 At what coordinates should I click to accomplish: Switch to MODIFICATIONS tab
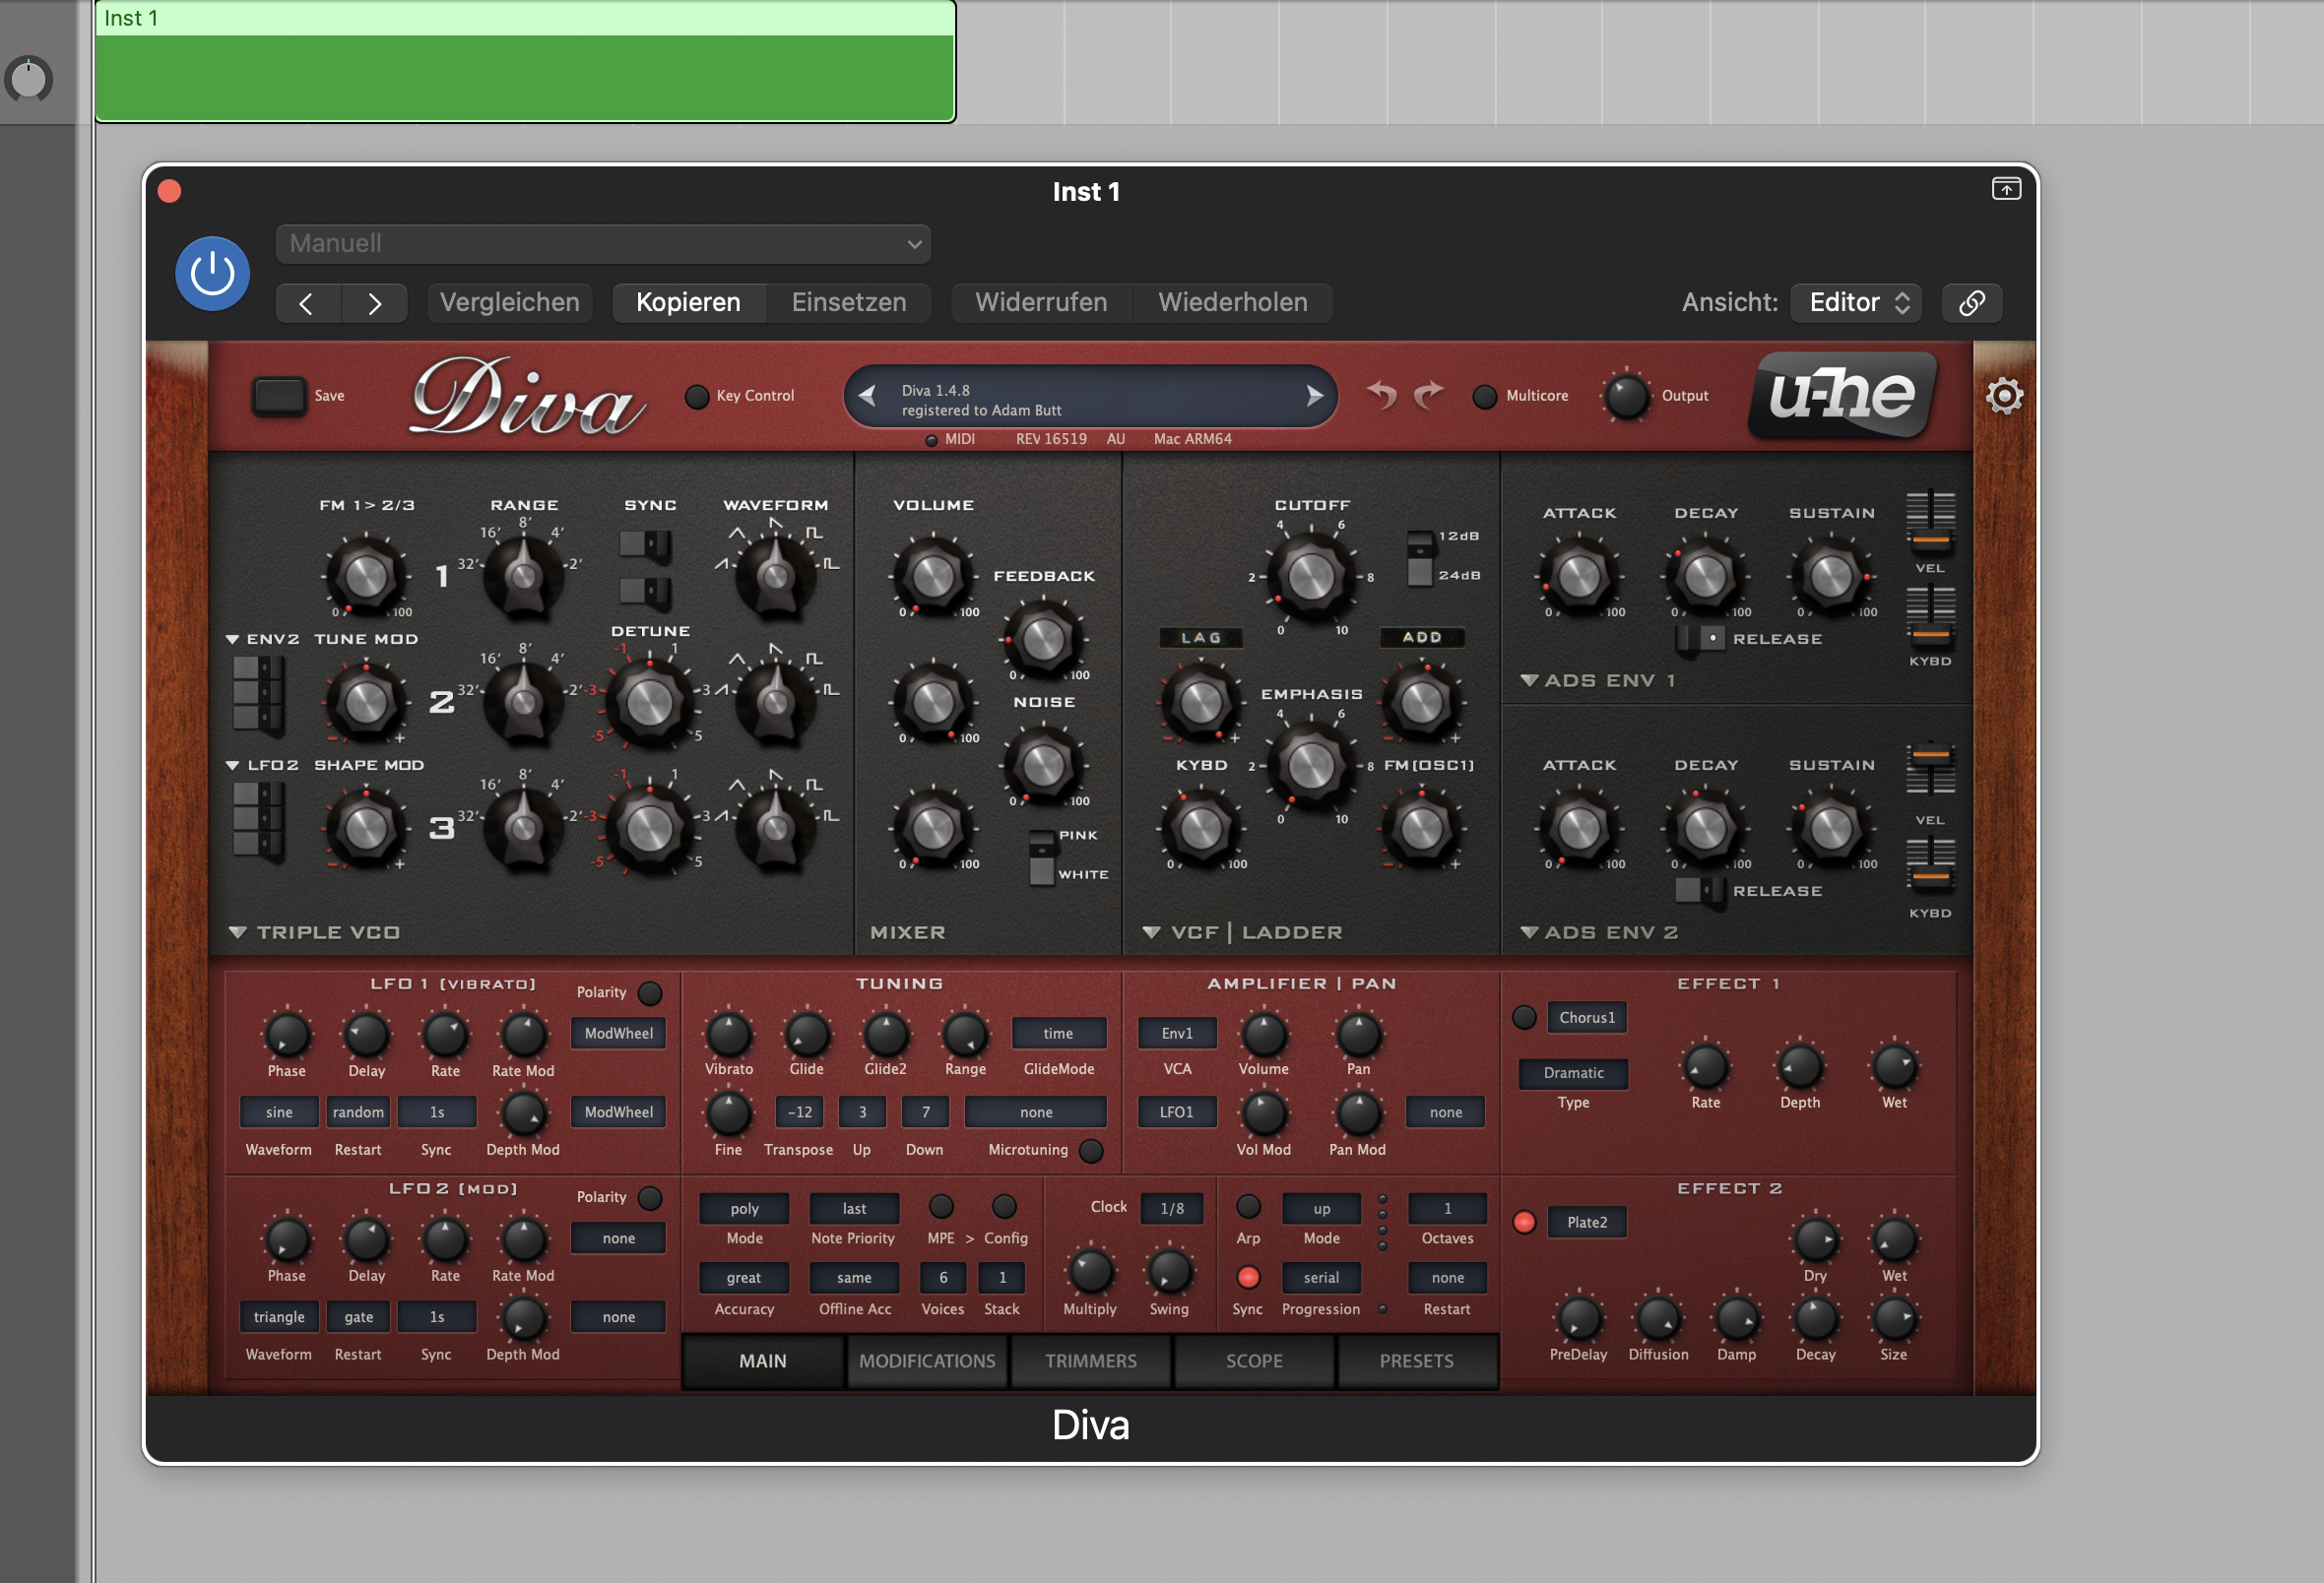click(927, 1361)
